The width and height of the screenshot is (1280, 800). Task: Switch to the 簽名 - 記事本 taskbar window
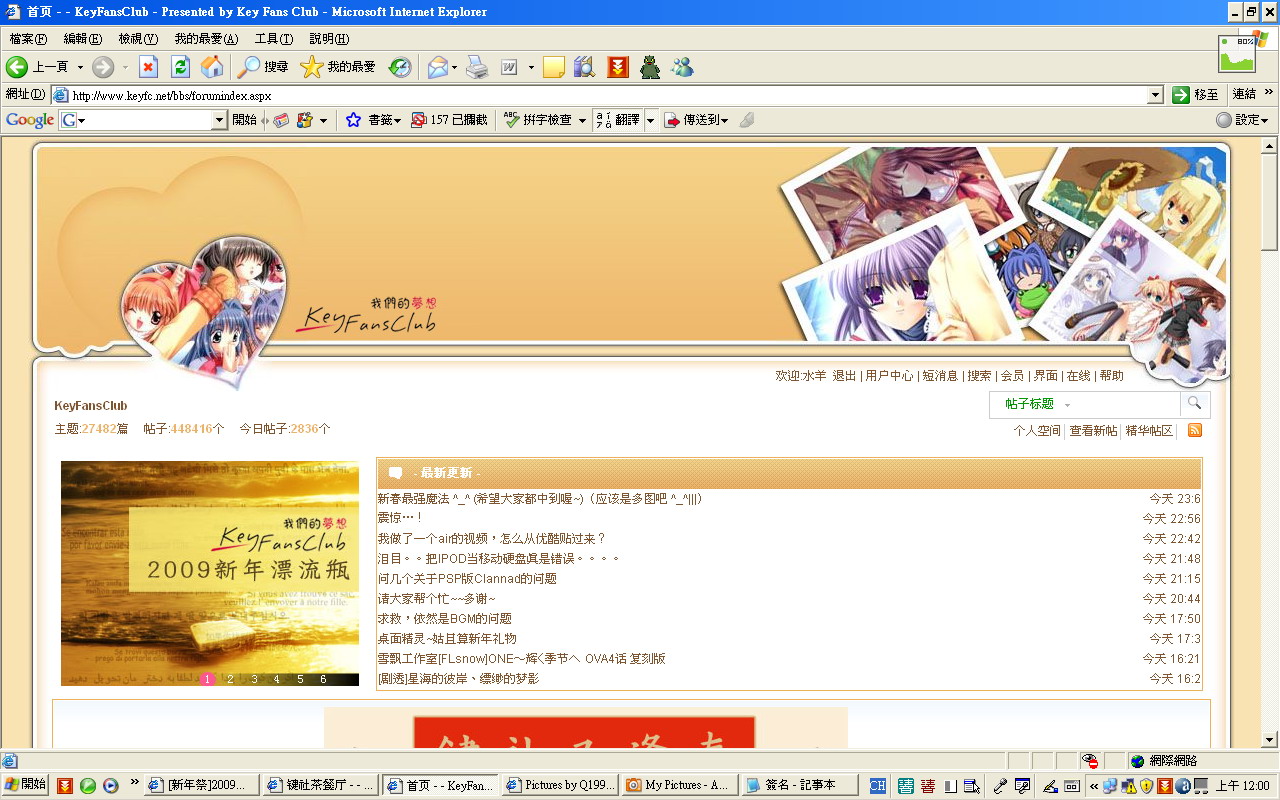pyautogui.click(x=802, y=785)
